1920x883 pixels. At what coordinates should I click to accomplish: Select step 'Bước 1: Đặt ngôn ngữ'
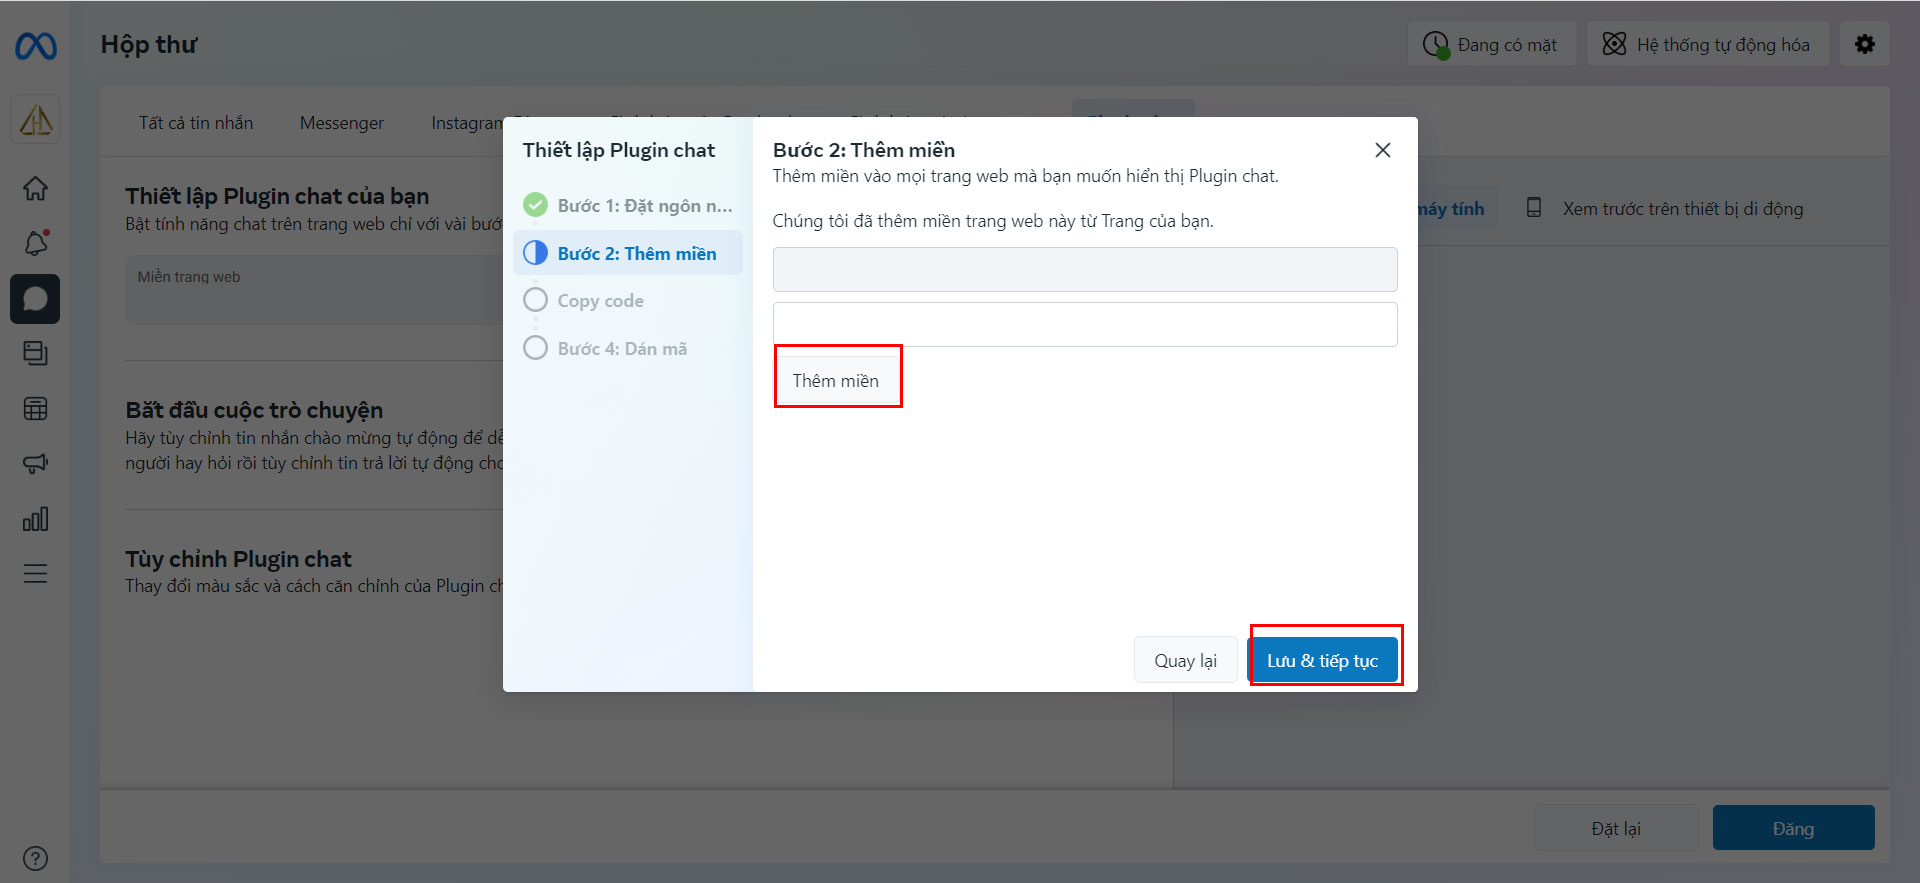(628, 205)
